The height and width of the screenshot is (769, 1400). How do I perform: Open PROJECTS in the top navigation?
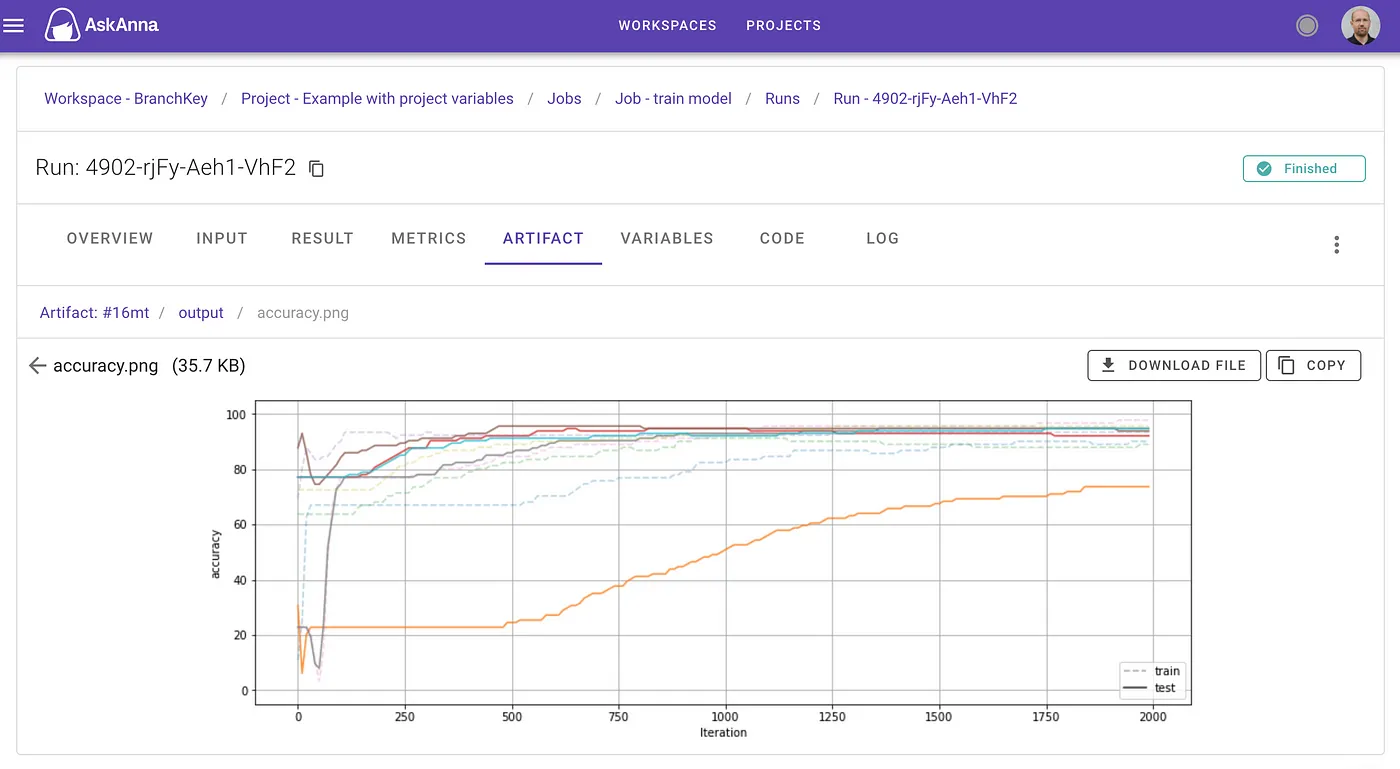[x=783, y=26]
